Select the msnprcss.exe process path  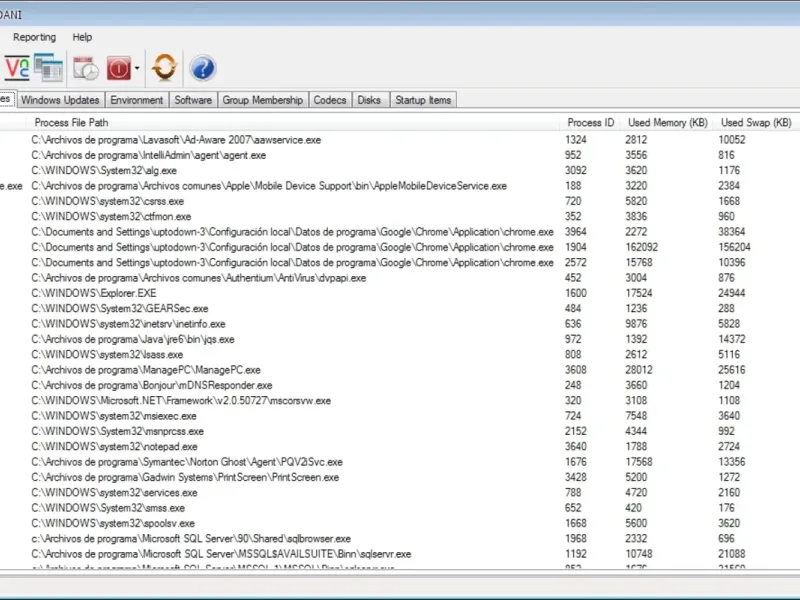click(117, 431)
